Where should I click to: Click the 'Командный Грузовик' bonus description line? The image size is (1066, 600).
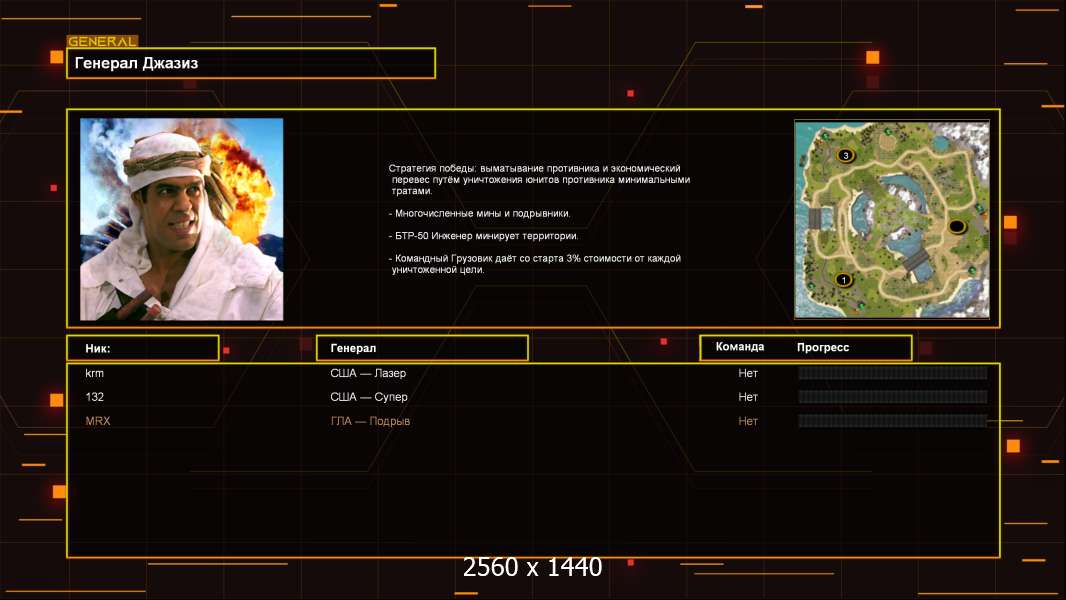[535, 264]
